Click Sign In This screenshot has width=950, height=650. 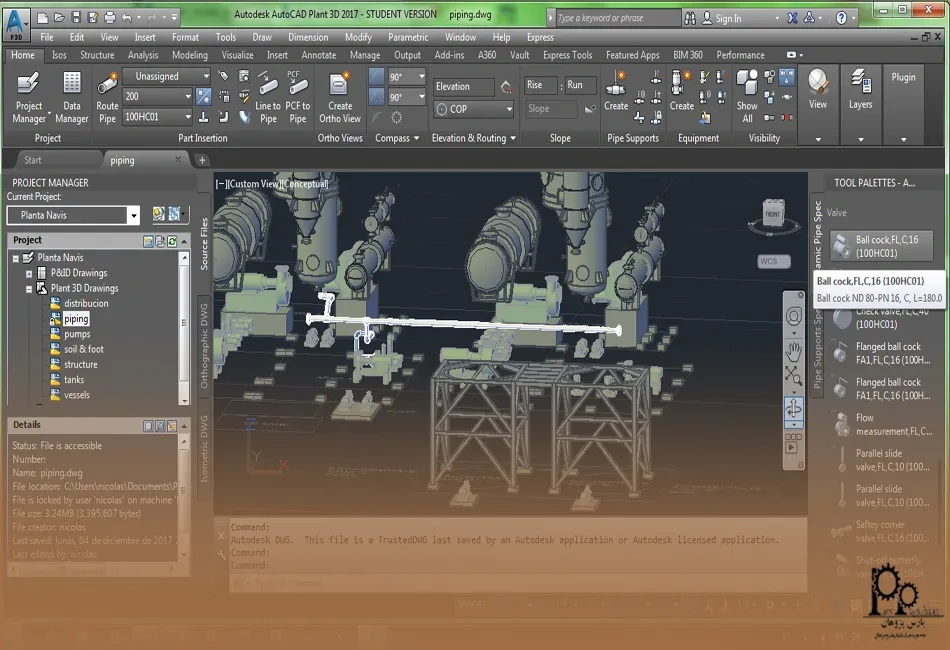coord(728,19)
